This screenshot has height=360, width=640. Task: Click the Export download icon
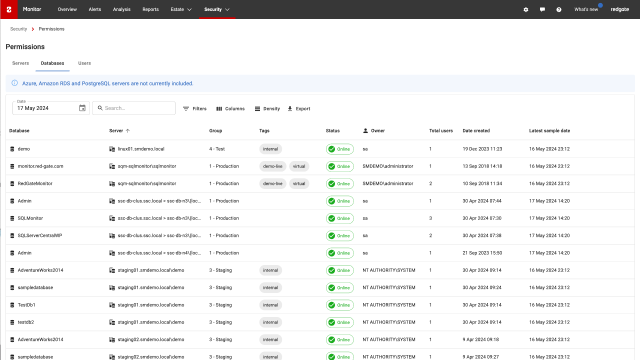click(290, 109)
